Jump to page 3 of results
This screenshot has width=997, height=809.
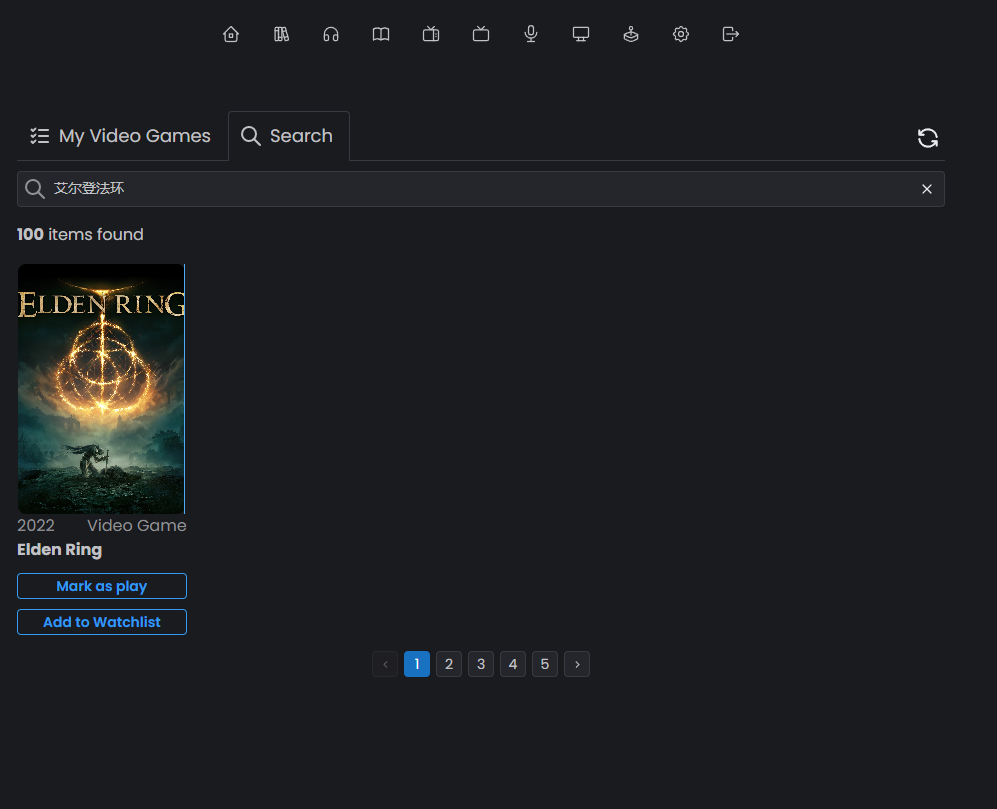[x=481, y=664]
